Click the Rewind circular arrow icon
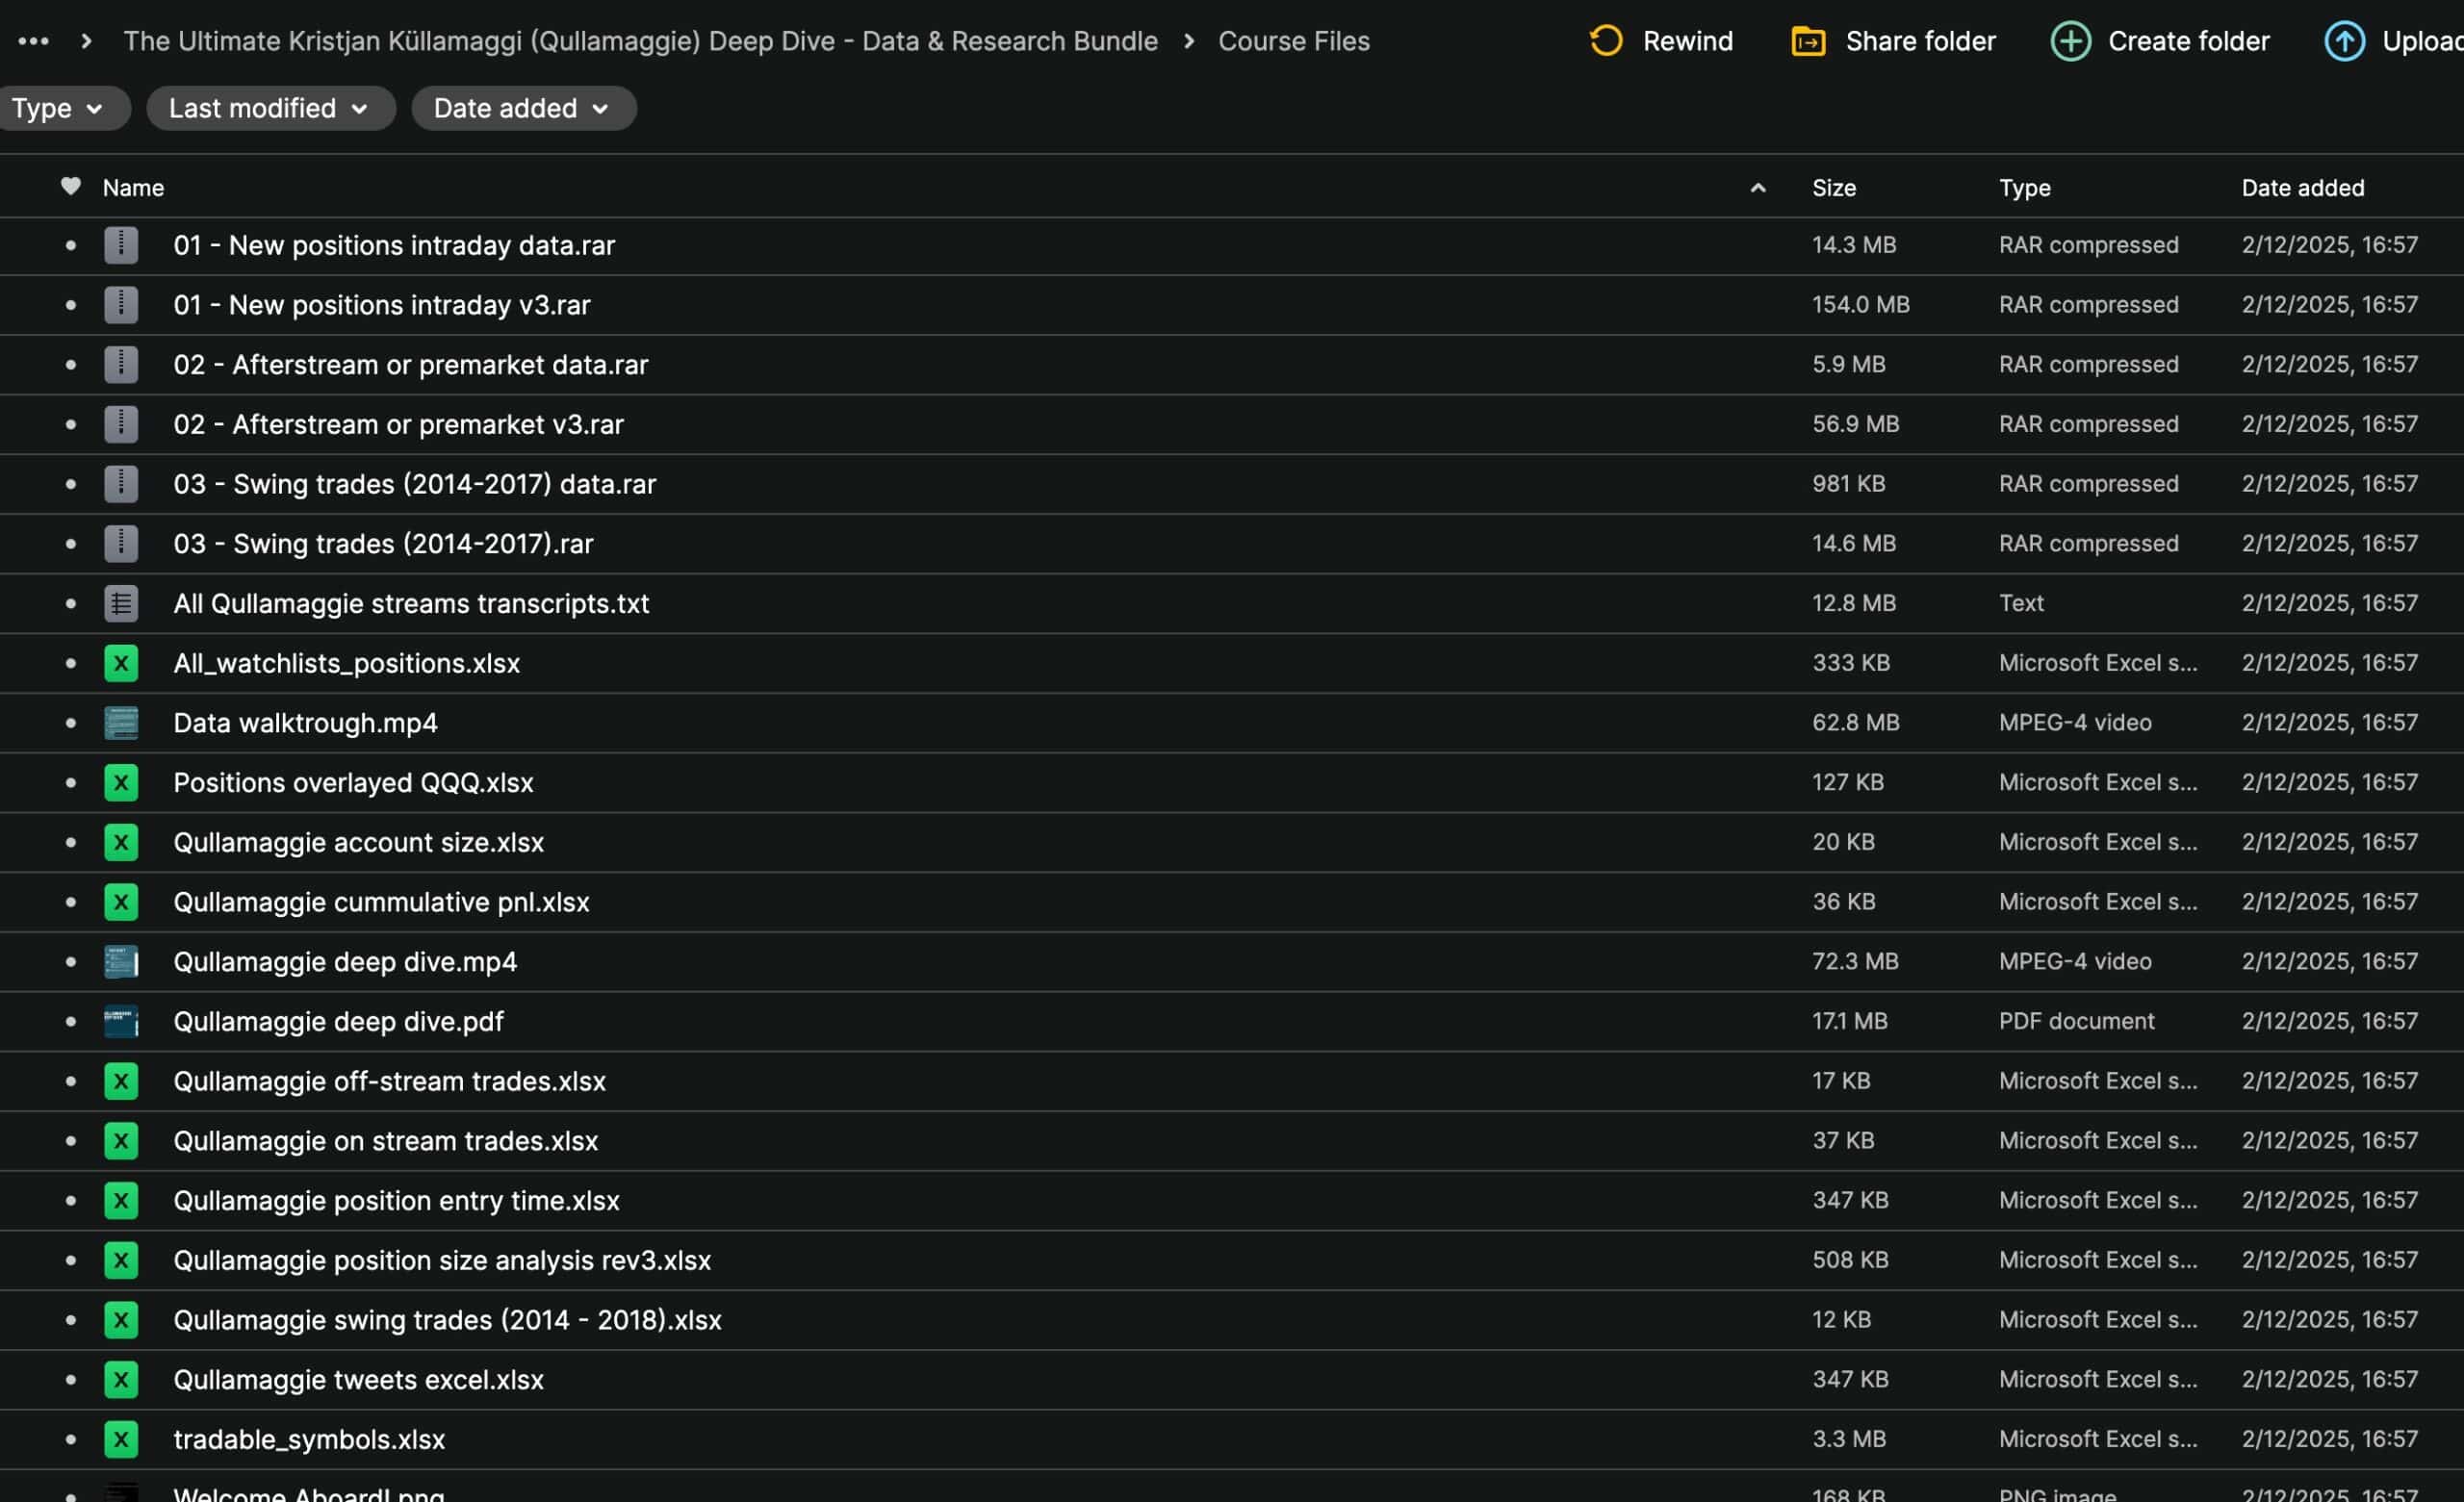Image resolution: width=2464 pixels, height=1502 pixels. [x=1605, y=41]
